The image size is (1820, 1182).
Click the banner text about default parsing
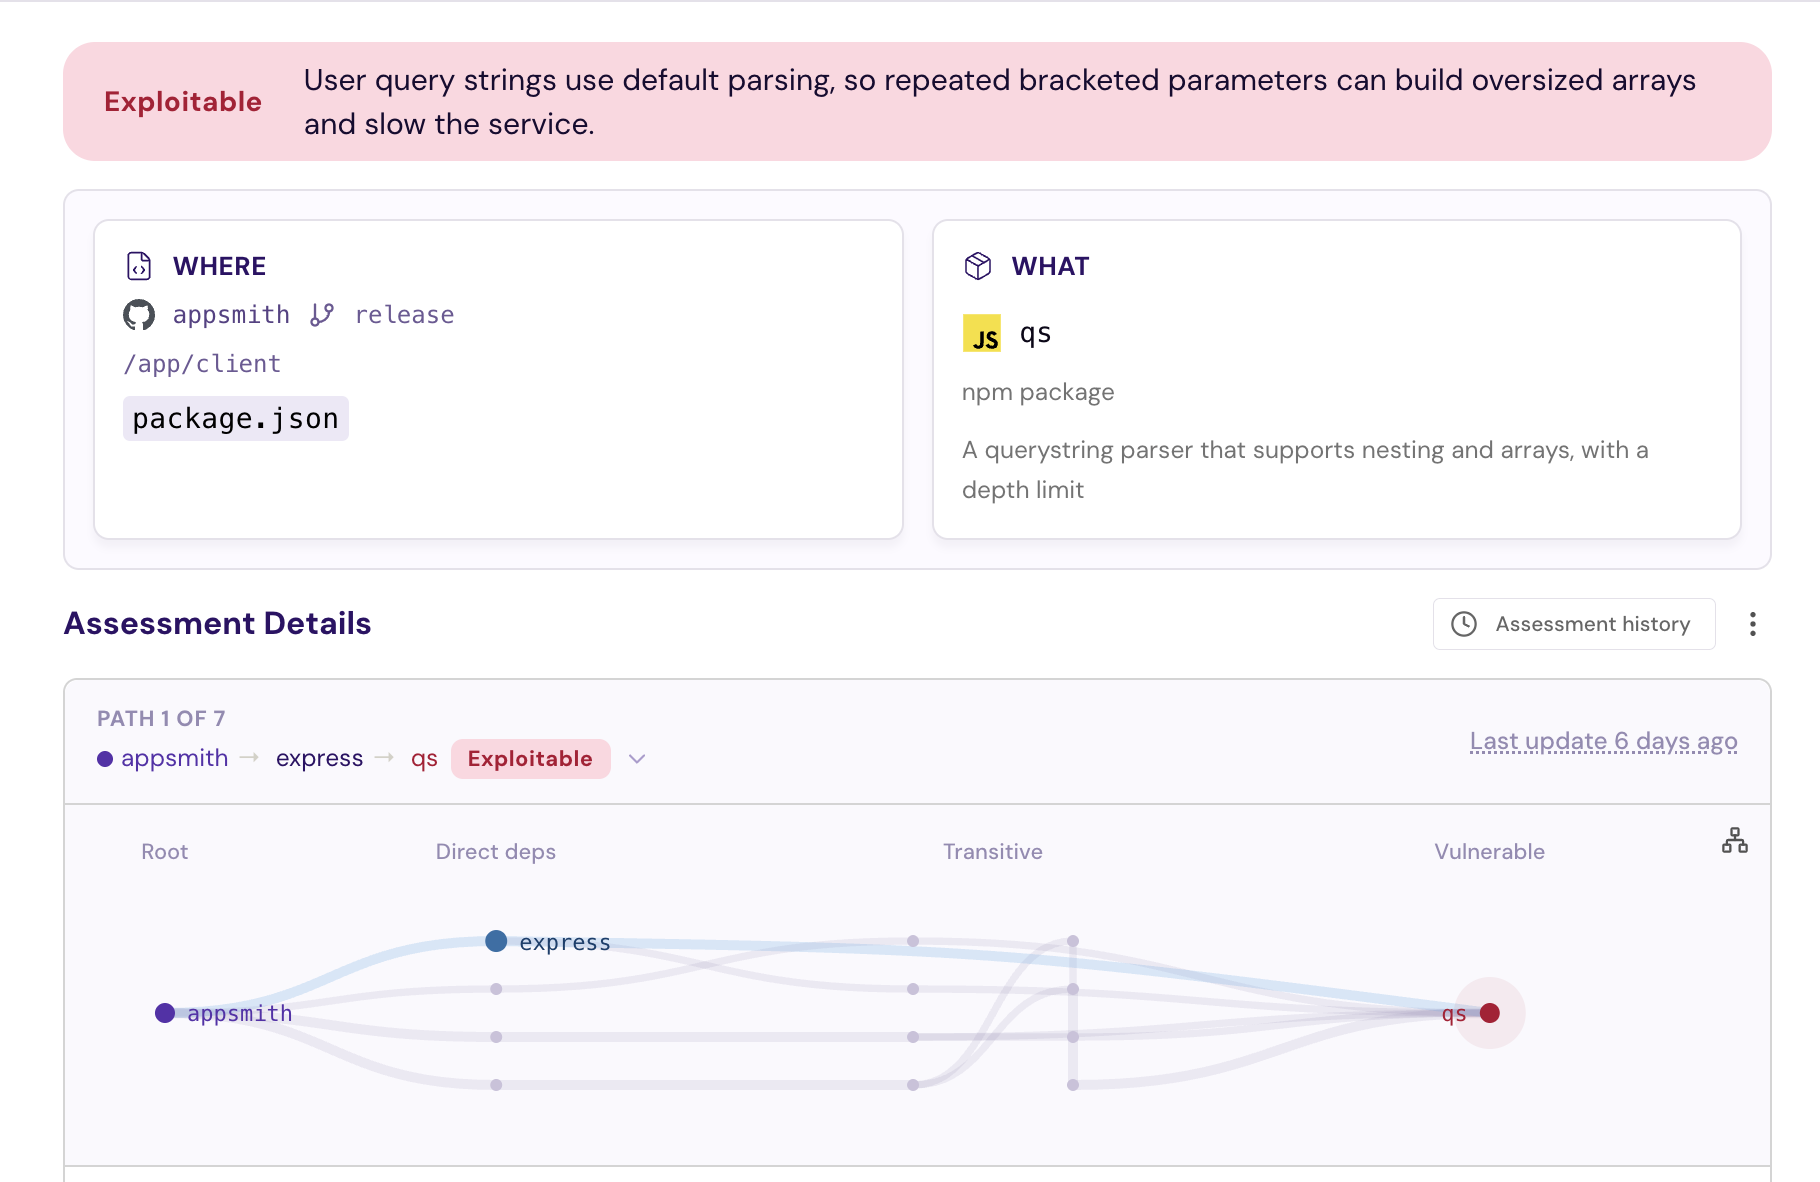pyautogui.click(x=1000, y=102)
